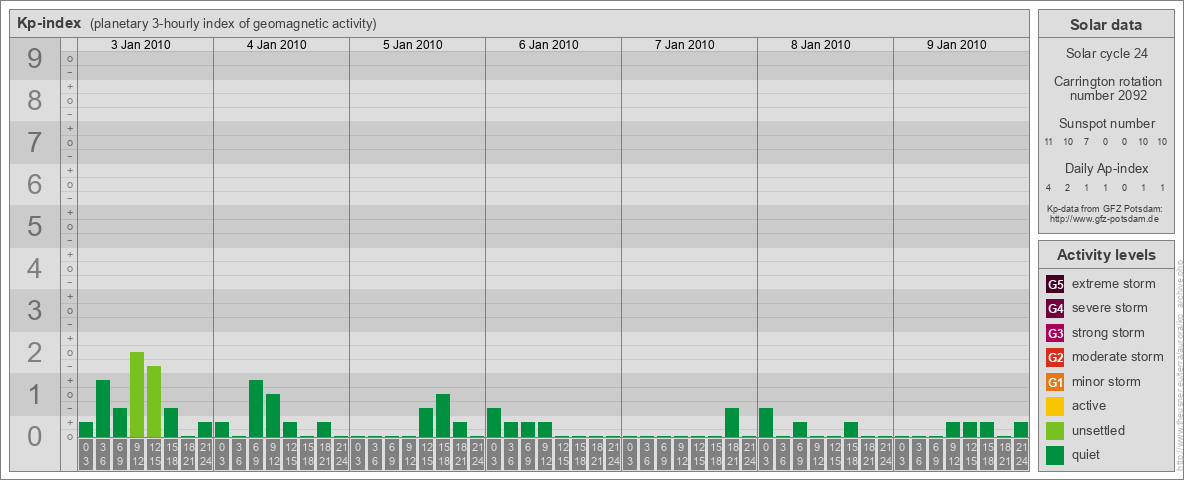This screenshot has height=480, width=1184.
Task: Select the yellow active level swatch
Action: 1055,406
